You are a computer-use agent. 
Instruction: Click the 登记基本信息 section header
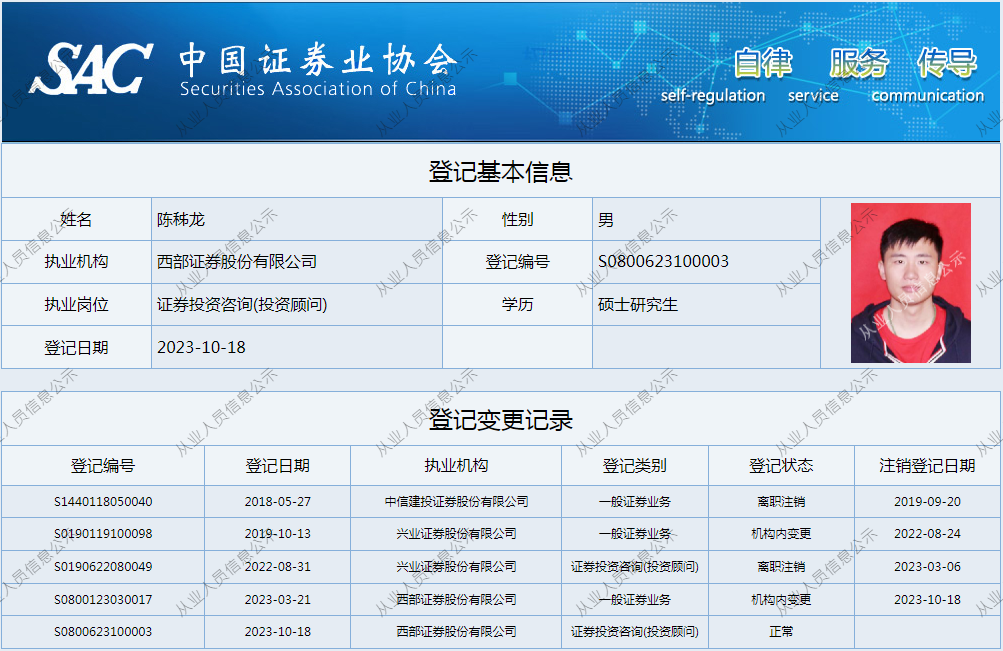[x=500, y=171]
